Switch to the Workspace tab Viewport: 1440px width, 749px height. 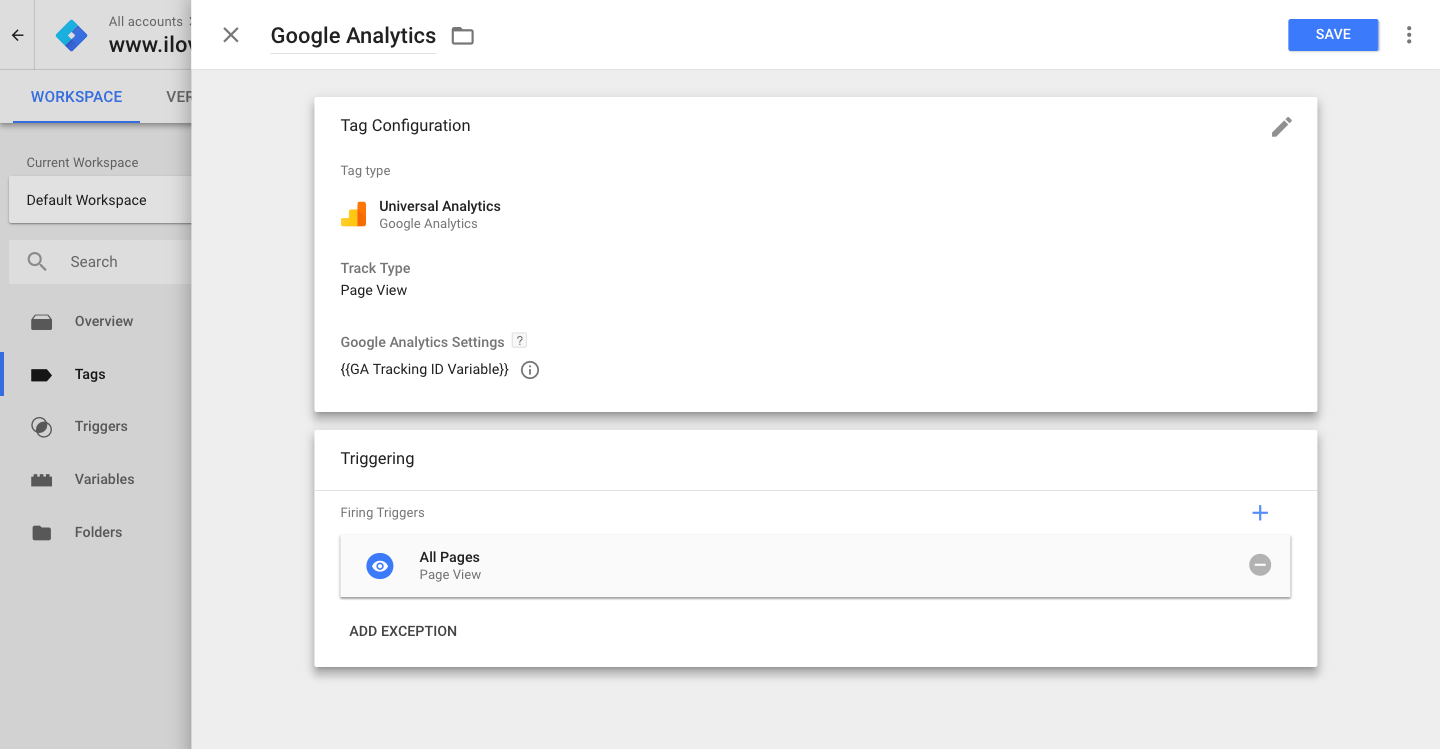tap(76, 97)
